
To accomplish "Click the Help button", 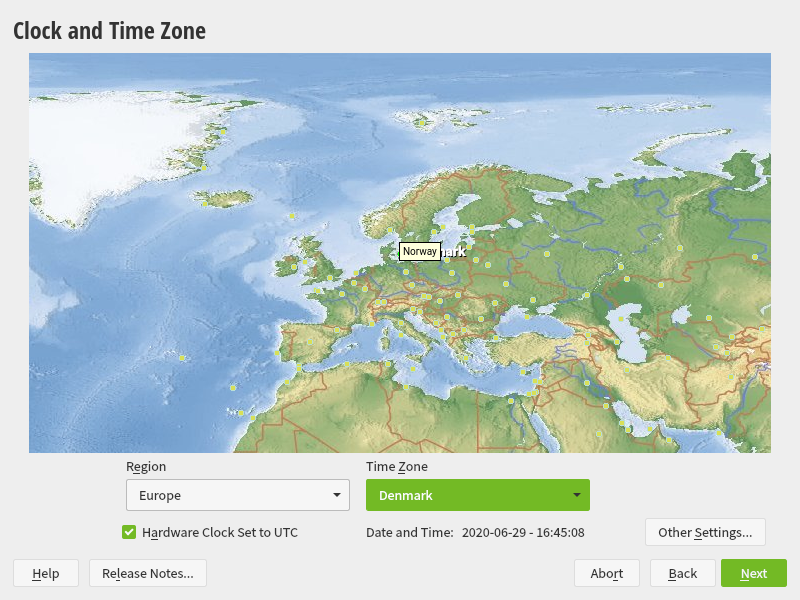I will click(46, 573).
